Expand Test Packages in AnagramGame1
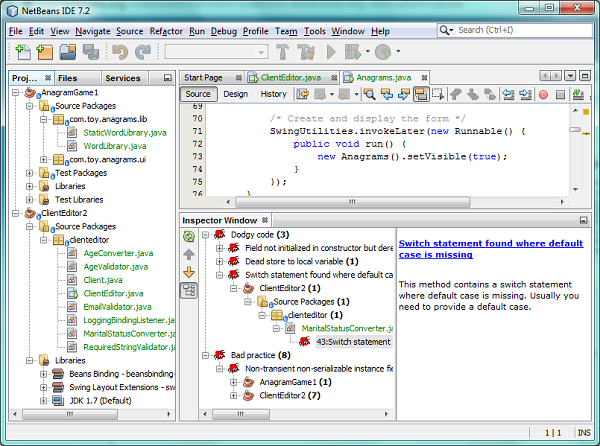This screenshot has width=600, height=446. 29,173
